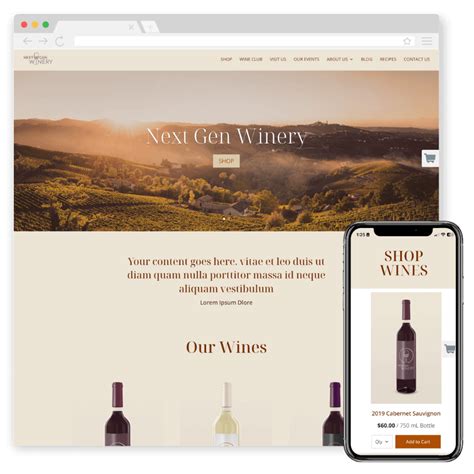Open the 2019 Cabernet Sauvignon product link
Image resolution: width=474 pixels, height=474 pixels.
click(406, 413)
